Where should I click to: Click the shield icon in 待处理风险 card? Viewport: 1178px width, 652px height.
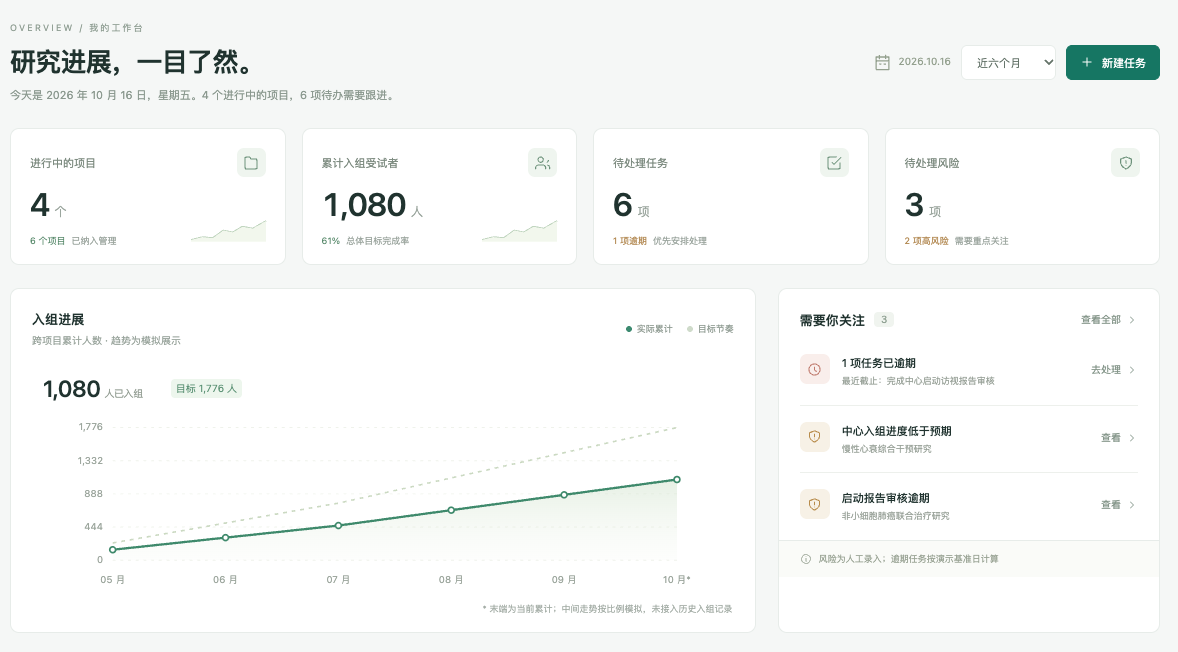tap(1125, 163)
